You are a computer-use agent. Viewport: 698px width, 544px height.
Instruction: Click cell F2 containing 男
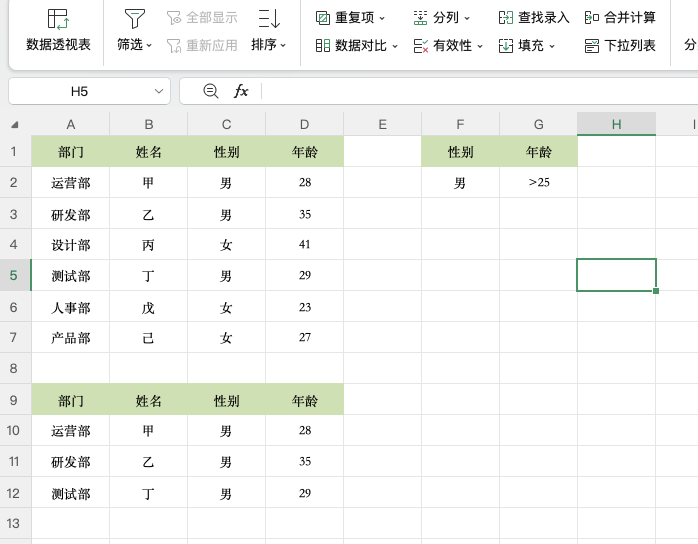tap(460, 183)
